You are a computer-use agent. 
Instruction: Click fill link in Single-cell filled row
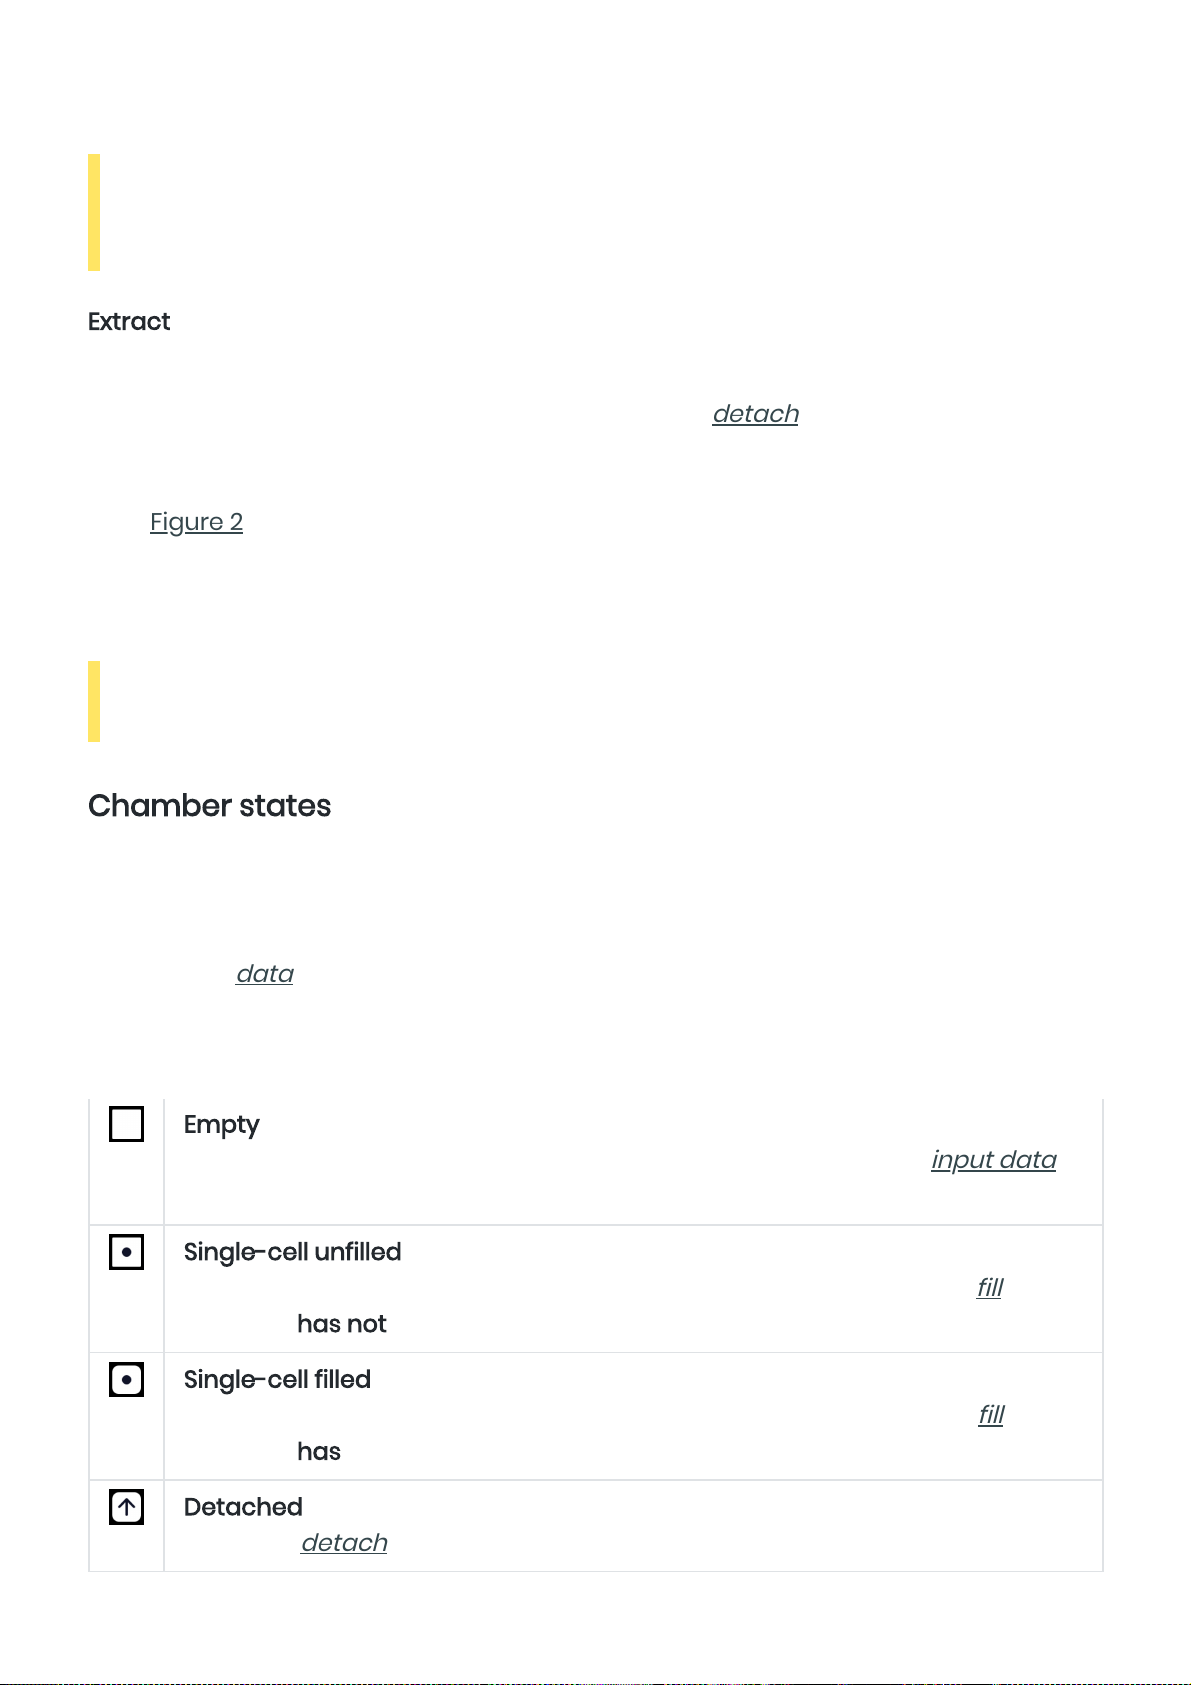tap(991, 1415)
